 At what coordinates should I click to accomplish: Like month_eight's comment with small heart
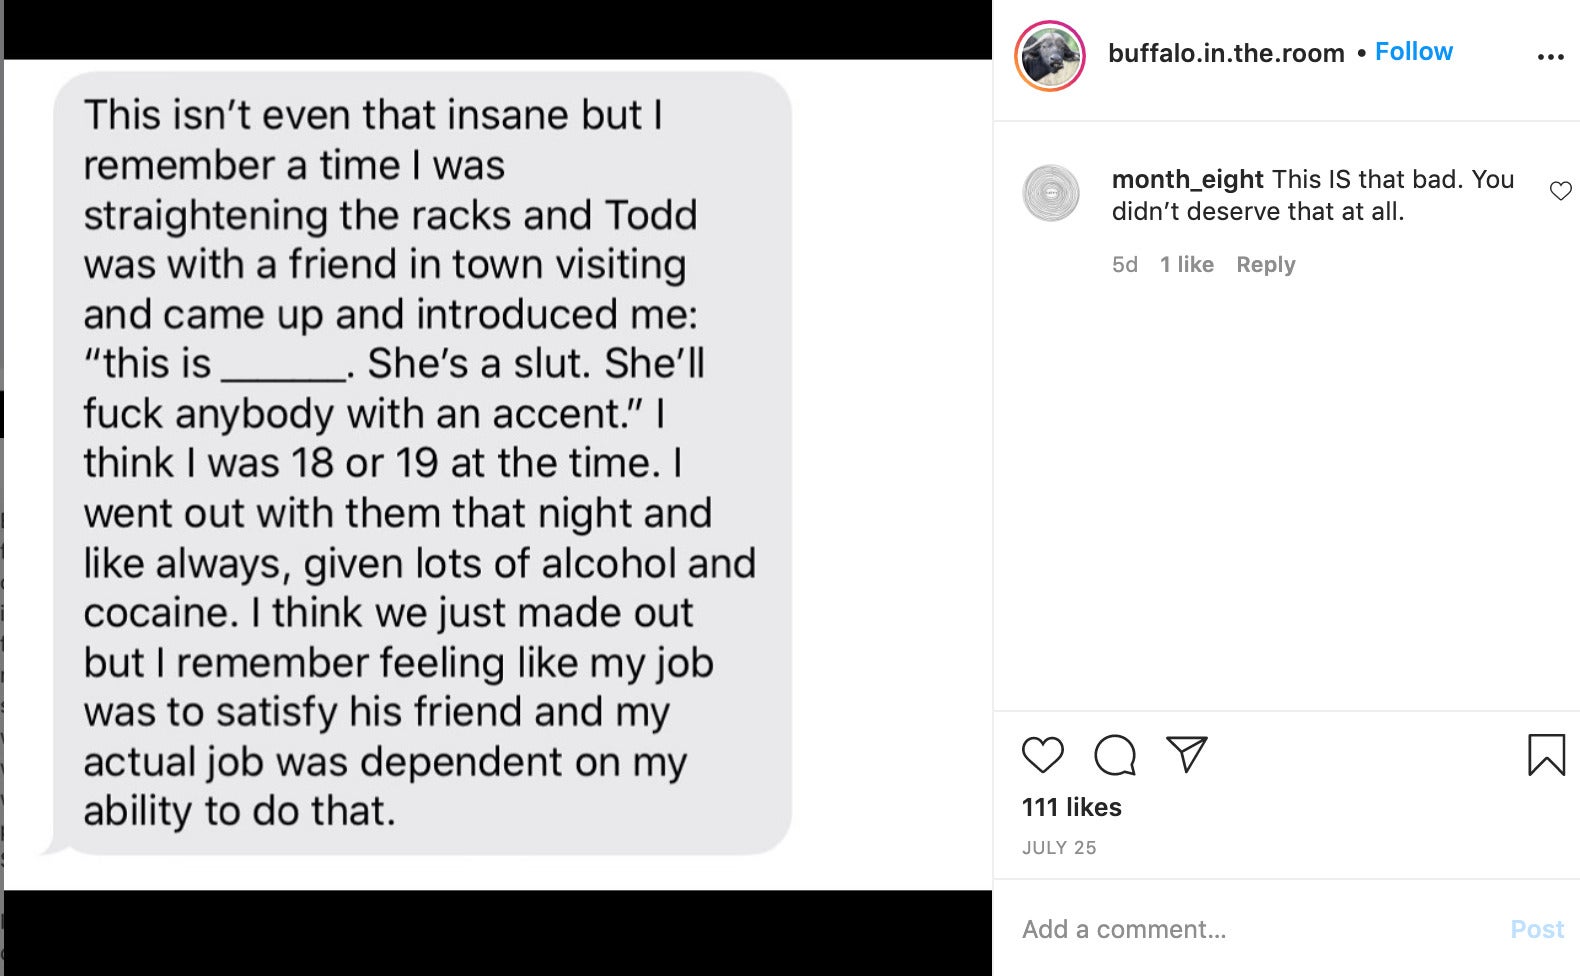[x=1560, y=191]
